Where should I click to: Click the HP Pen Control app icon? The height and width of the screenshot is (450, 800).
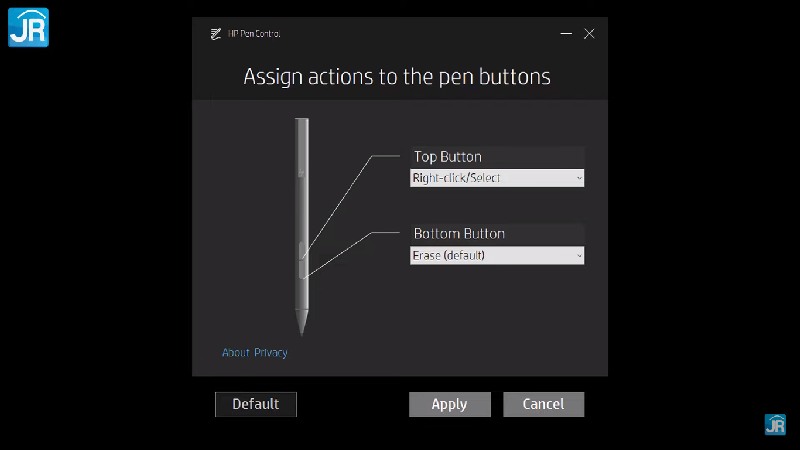pos(216,34)
